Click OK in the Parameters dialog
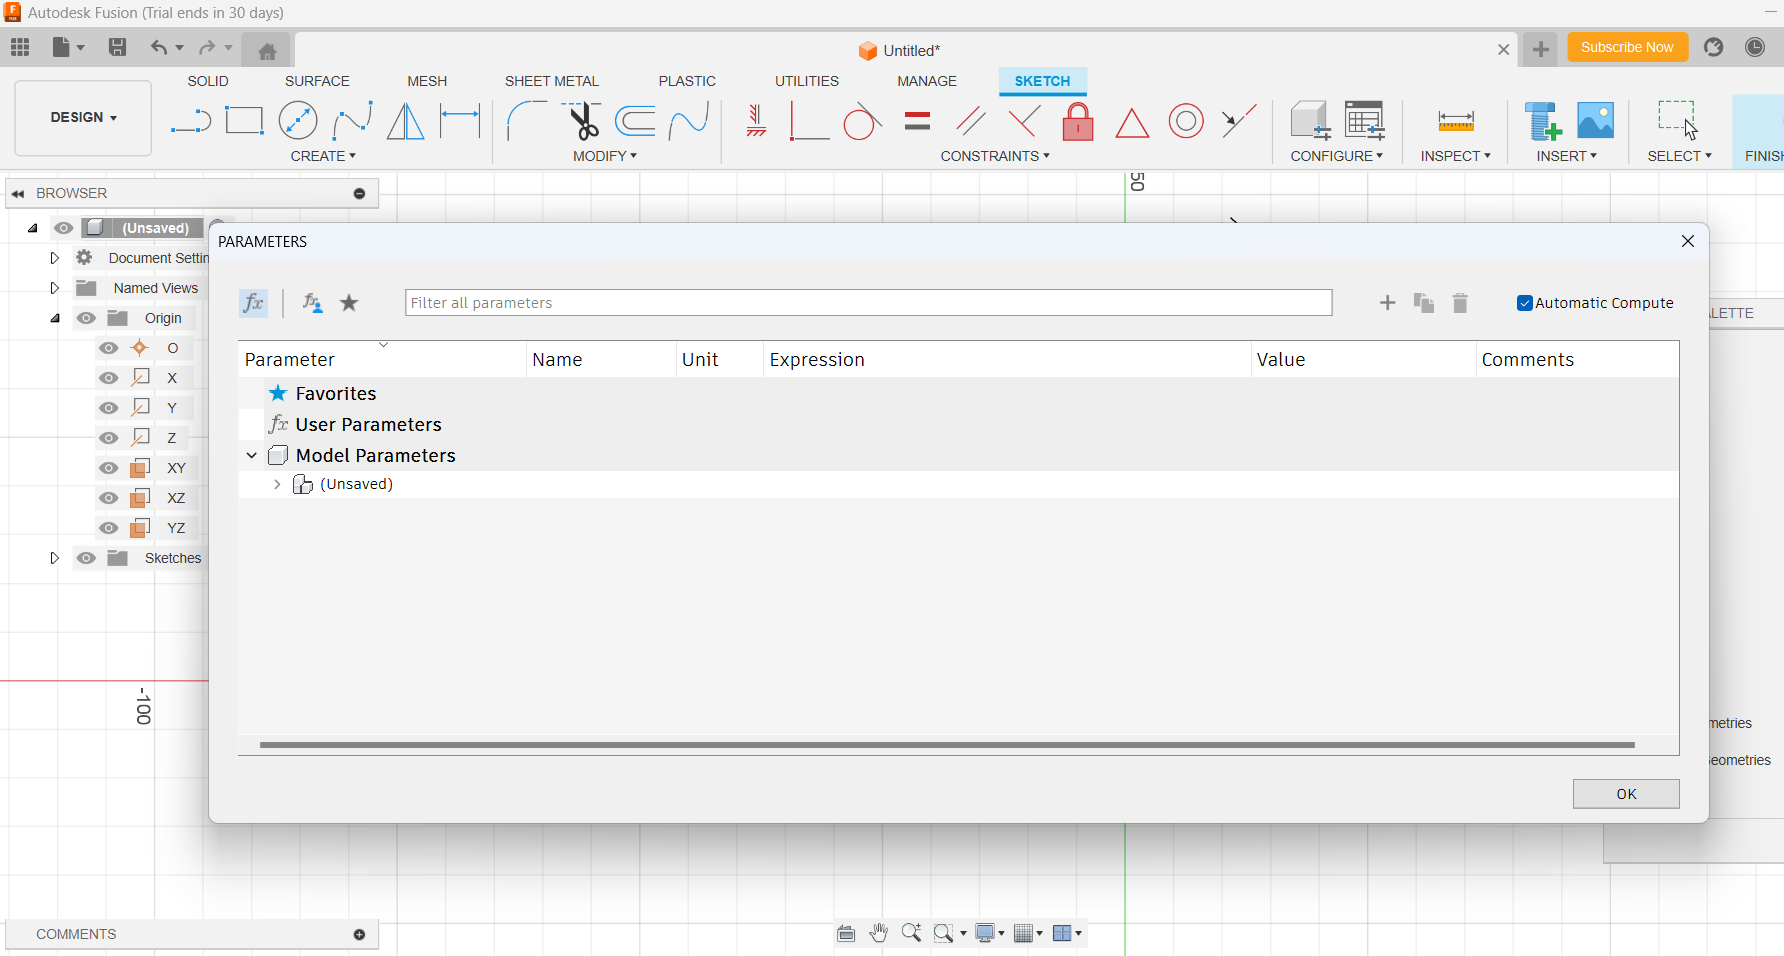Viewport: 1784px width, 956px height. [1626, 794]
